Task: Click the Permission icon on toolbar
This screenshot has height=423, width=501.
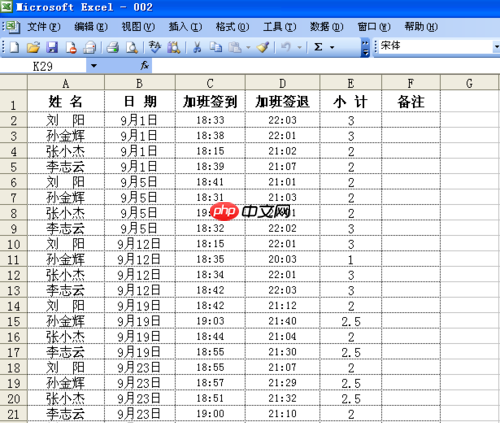Action: (x=71, y=47)
